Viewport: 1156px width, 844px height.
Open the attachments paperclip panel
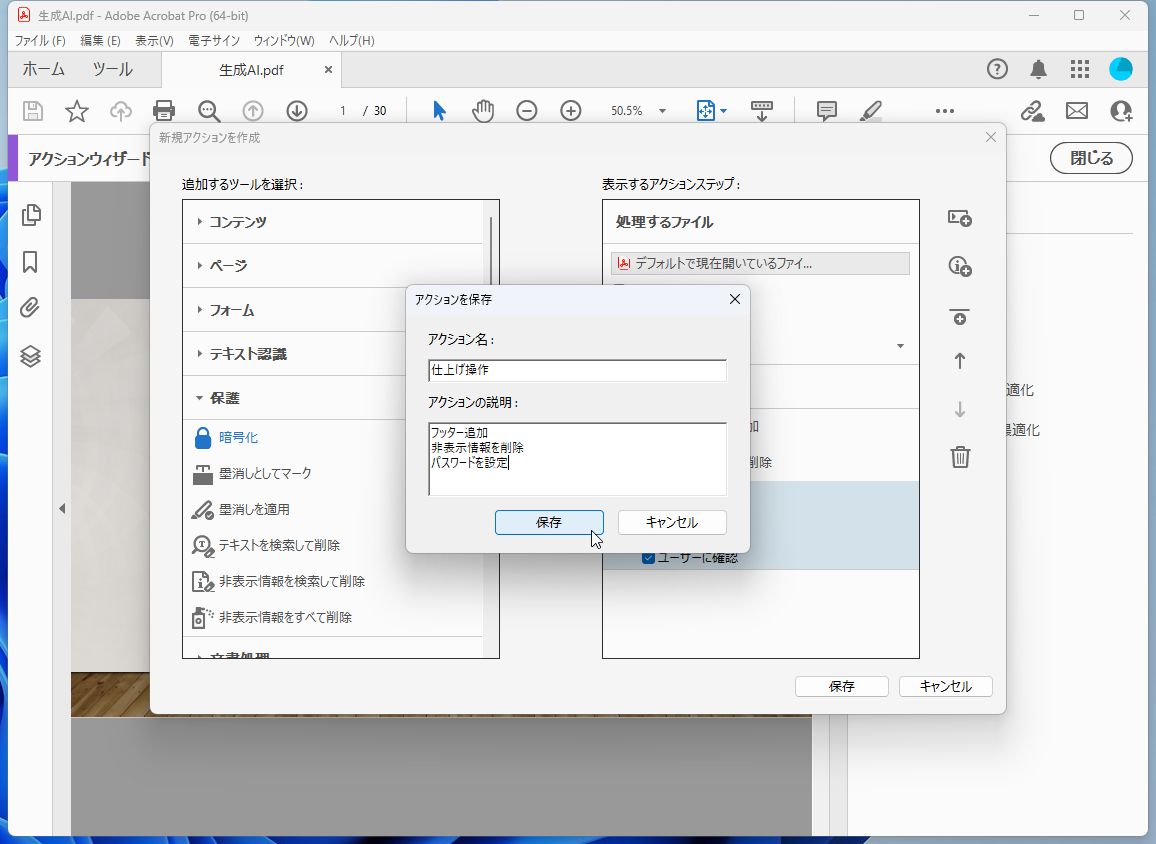[x=30, y=308]
